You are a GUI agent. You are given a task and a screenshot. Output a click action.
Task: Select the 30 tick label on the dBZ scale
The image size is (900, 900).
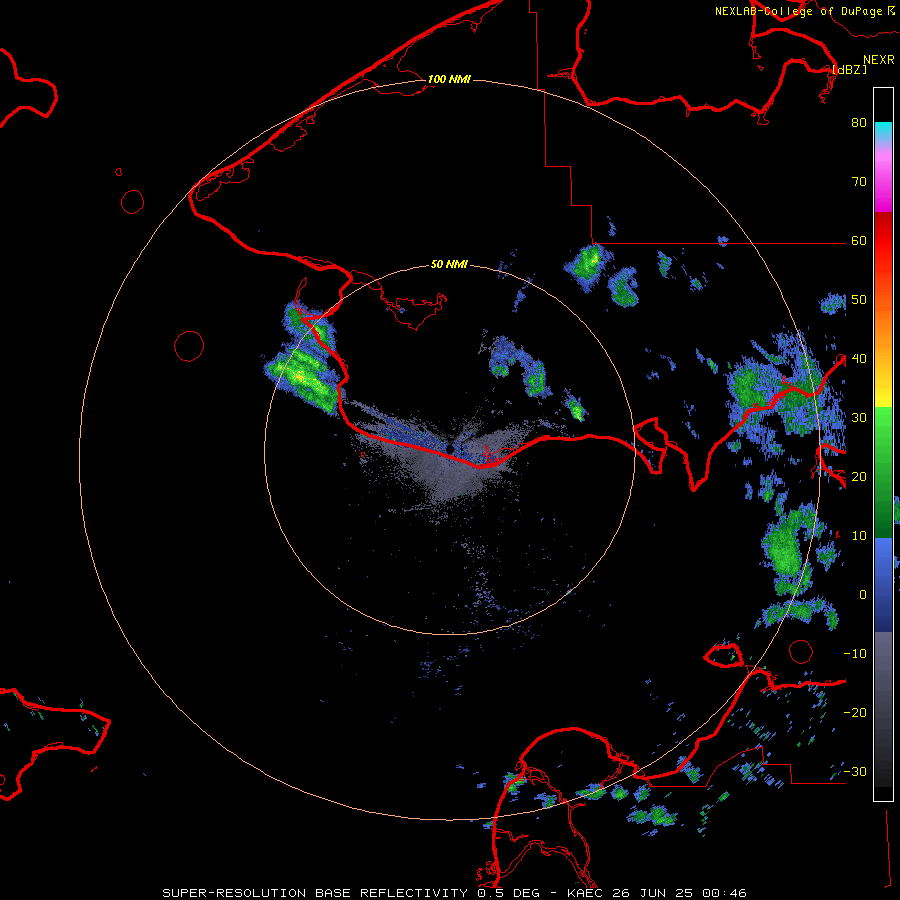tap(859, 418)
